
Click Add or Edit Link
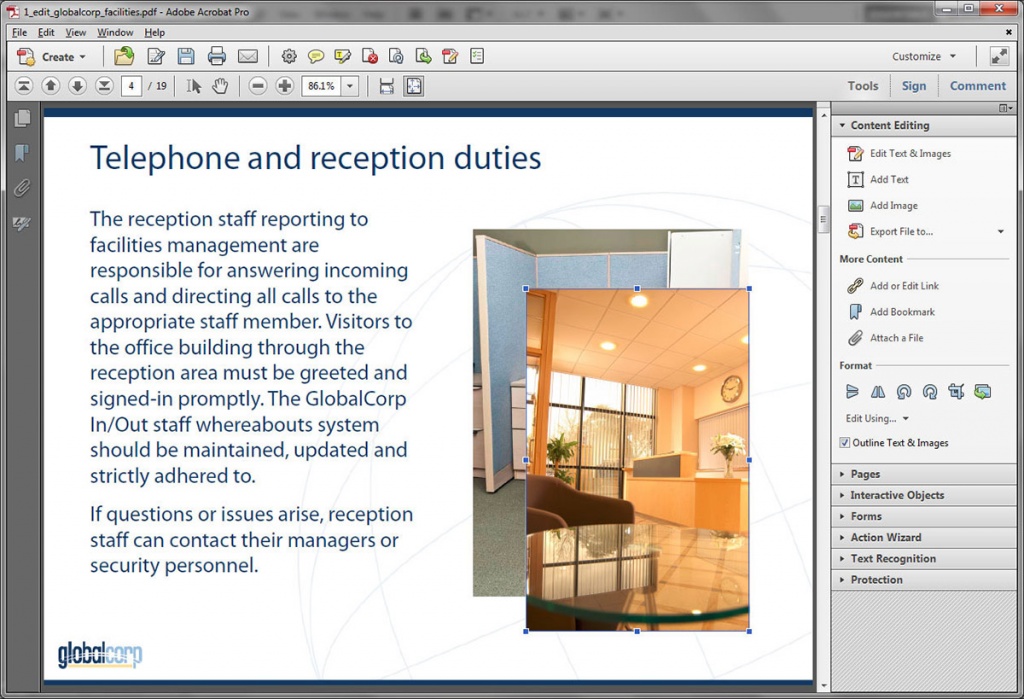[893, 286]
